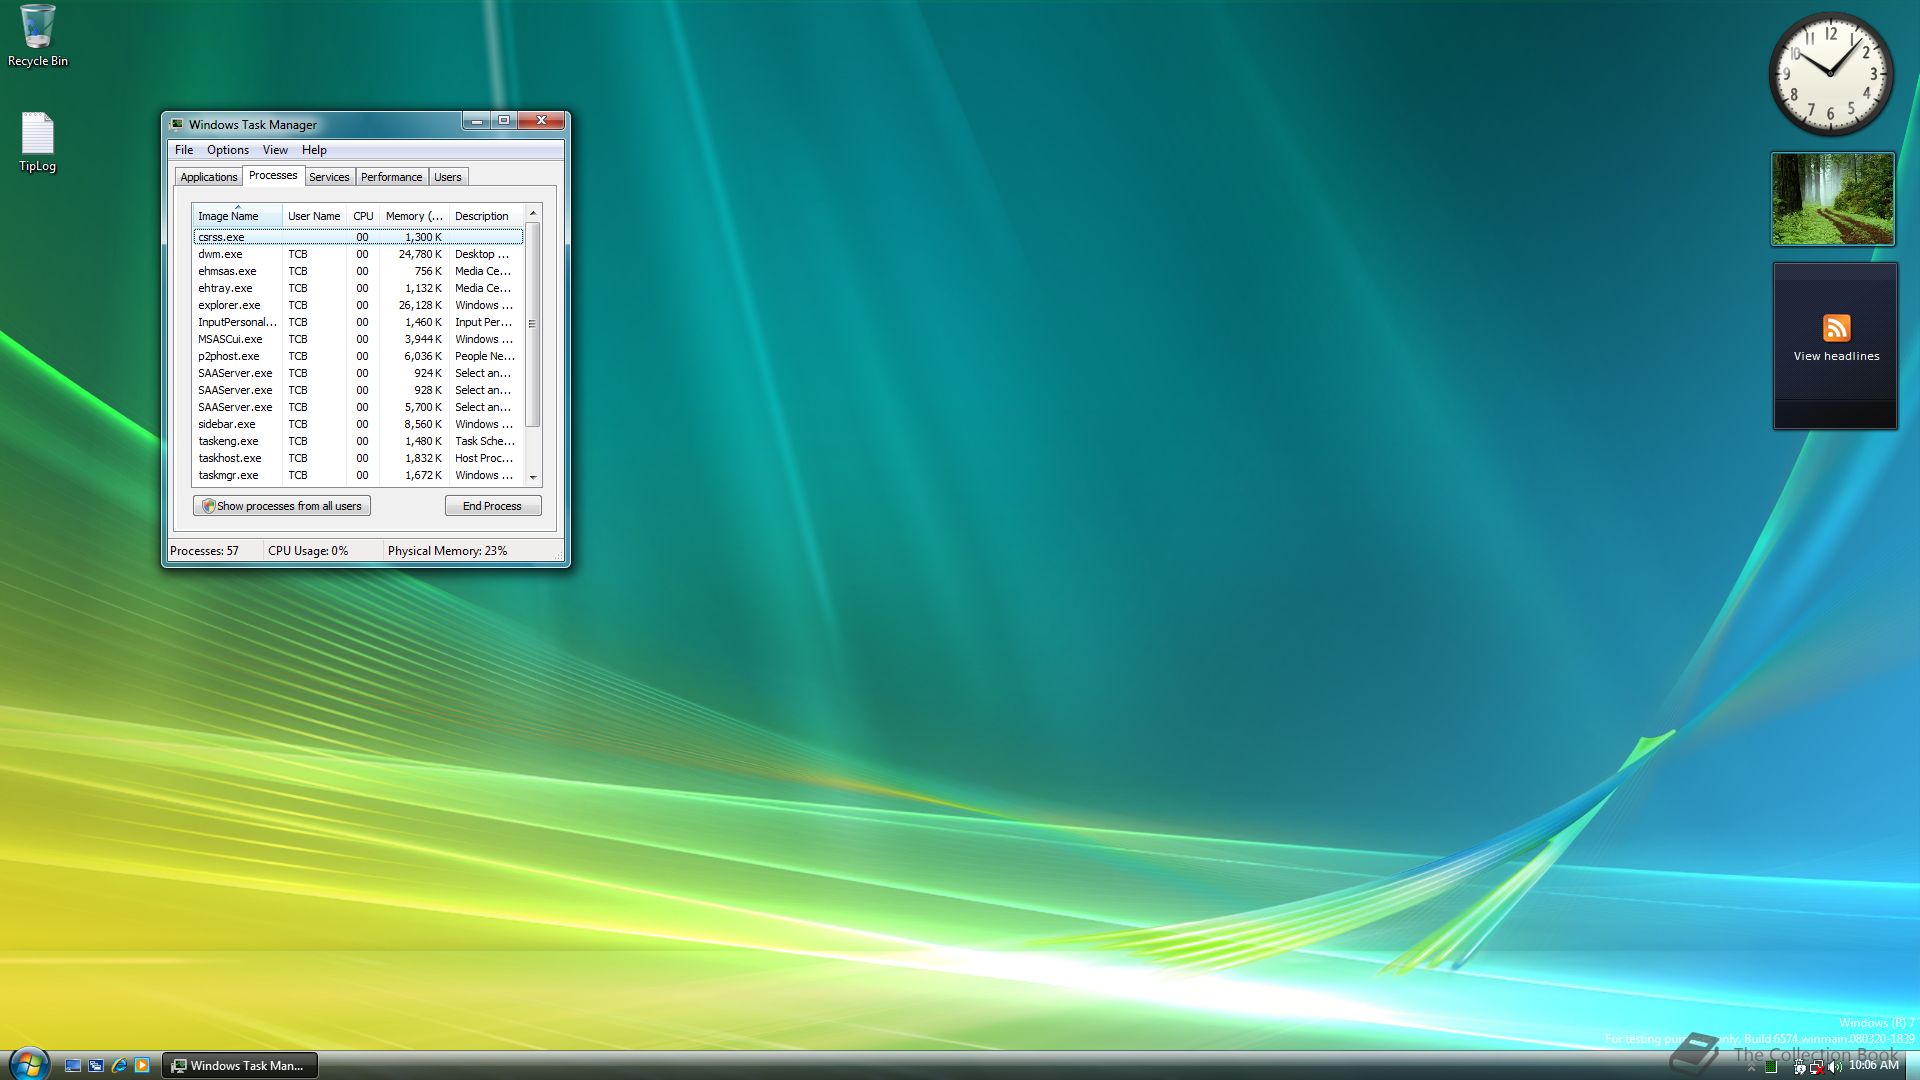Launch Windows Media Player from quick launch
This screenshot has height=1080, width=1920.
click(x=142, y=1066)
